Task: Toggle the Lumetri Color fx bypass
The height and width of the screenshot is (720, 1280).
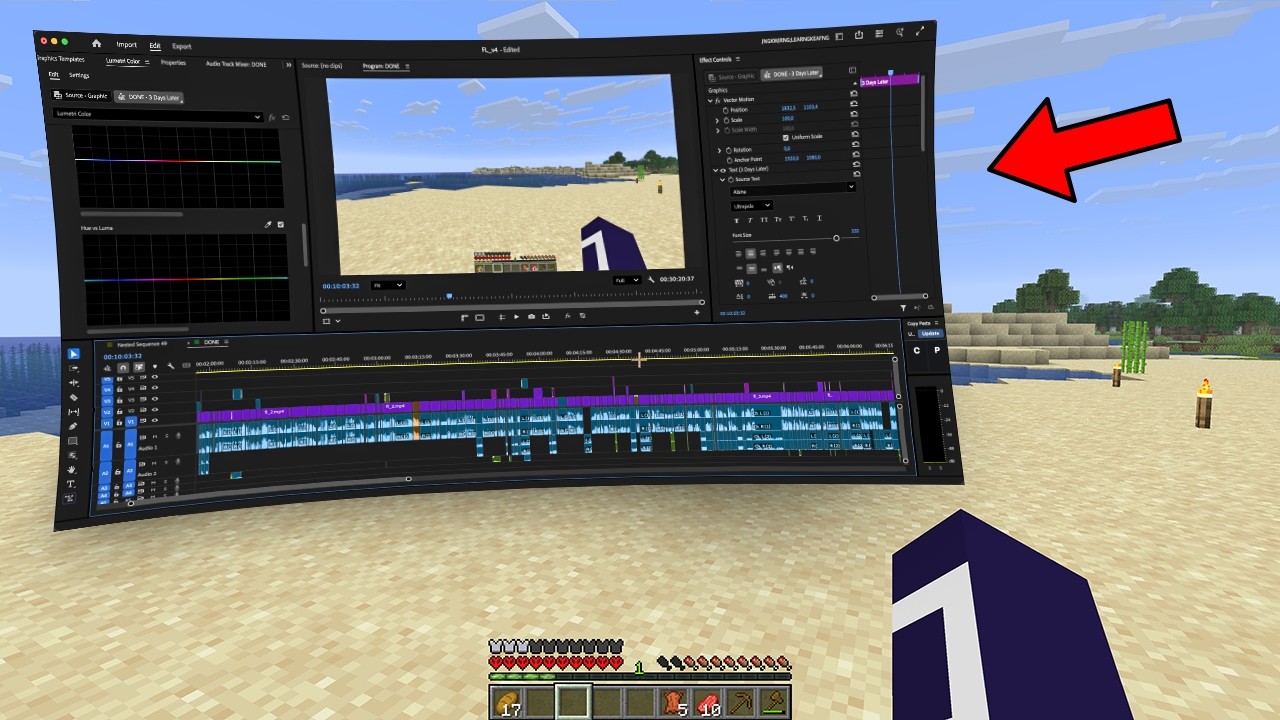Action: tap(271, 117)
